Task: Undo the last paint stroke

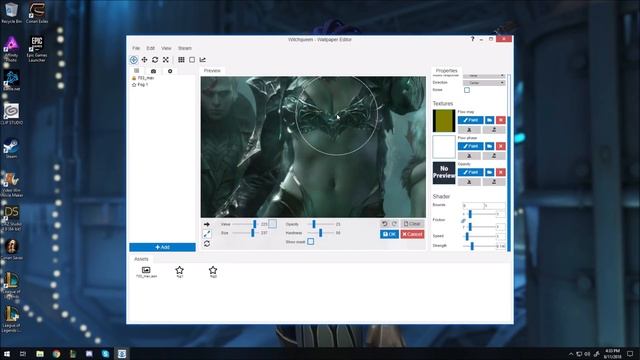Action: tap(384, 224)
